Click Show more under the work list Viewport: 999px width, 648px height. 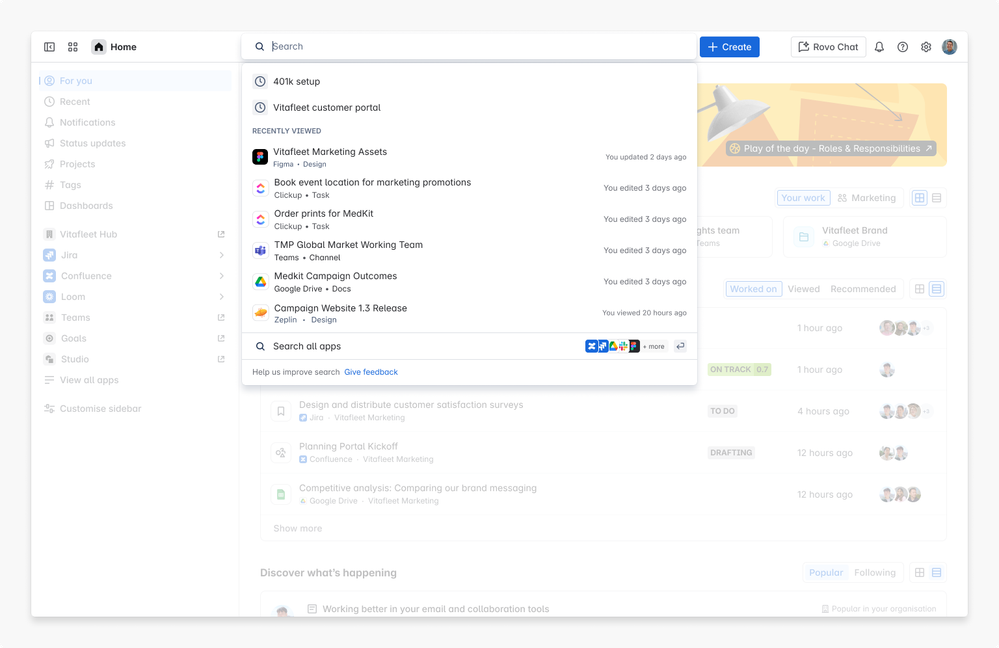pos(298,528)
